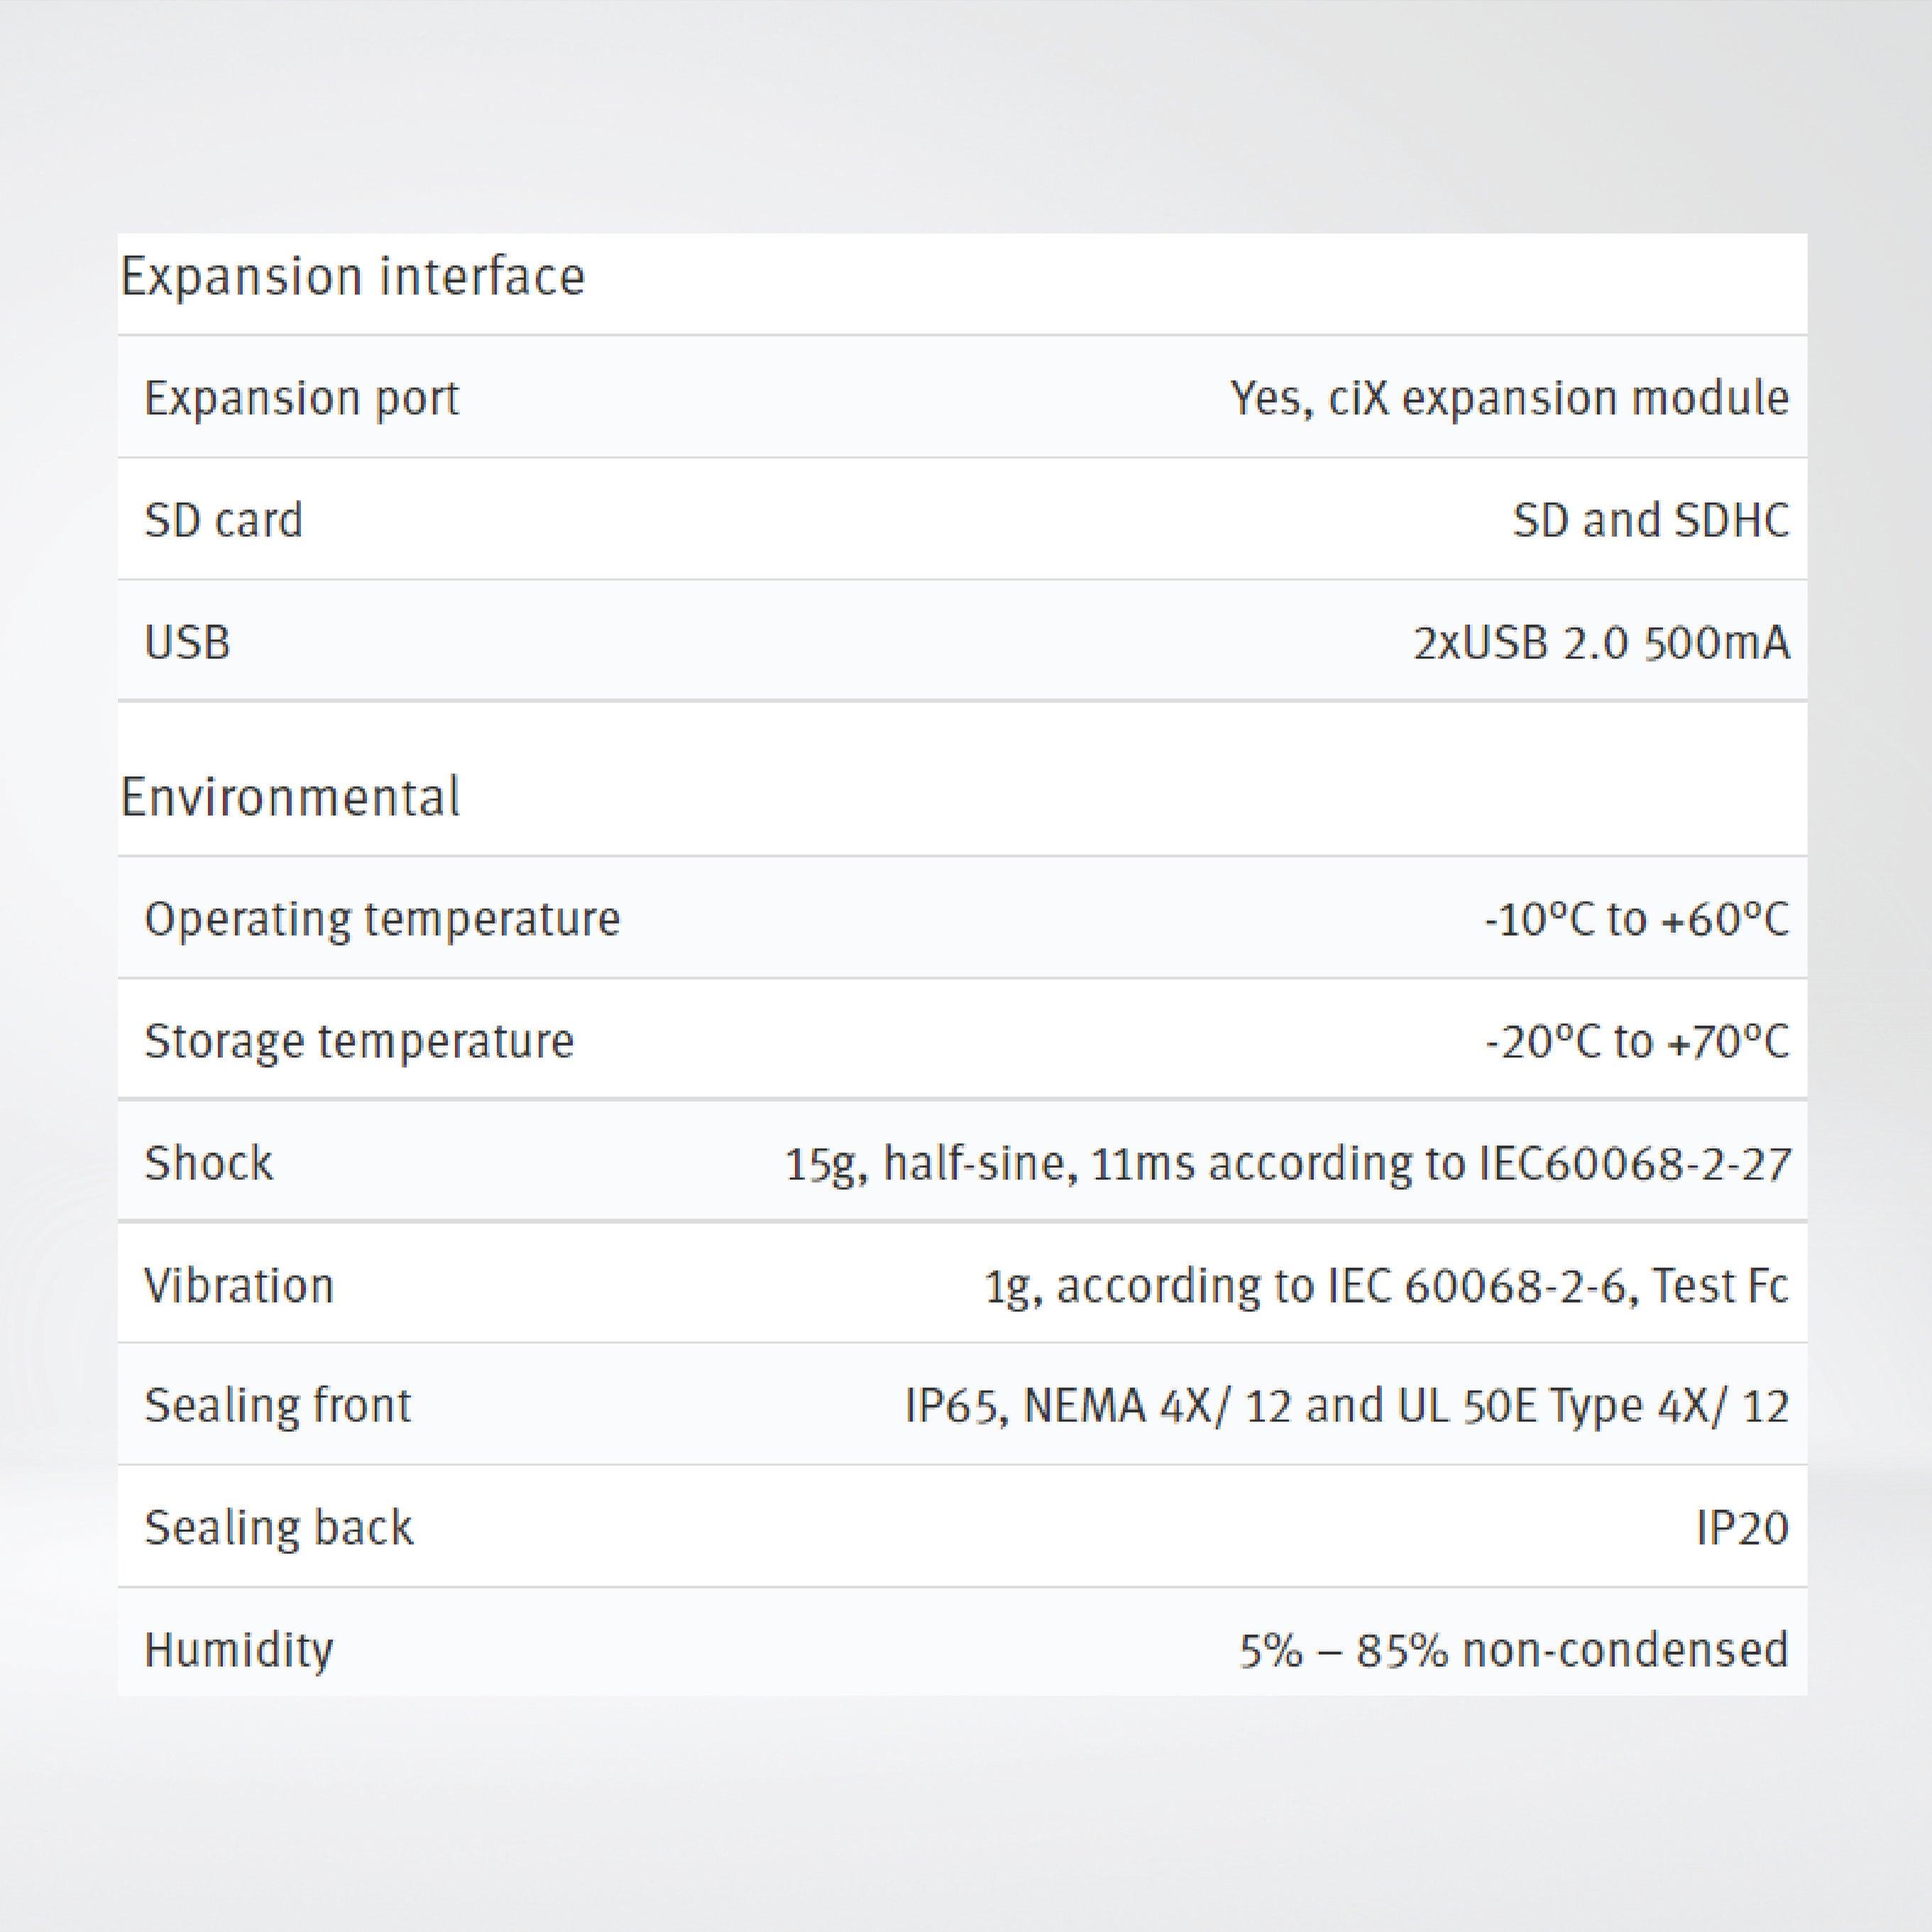This screenshot has width=1932, height=1932.
Task: Select the Vibration row label
Action: [x=239, y=1285]
